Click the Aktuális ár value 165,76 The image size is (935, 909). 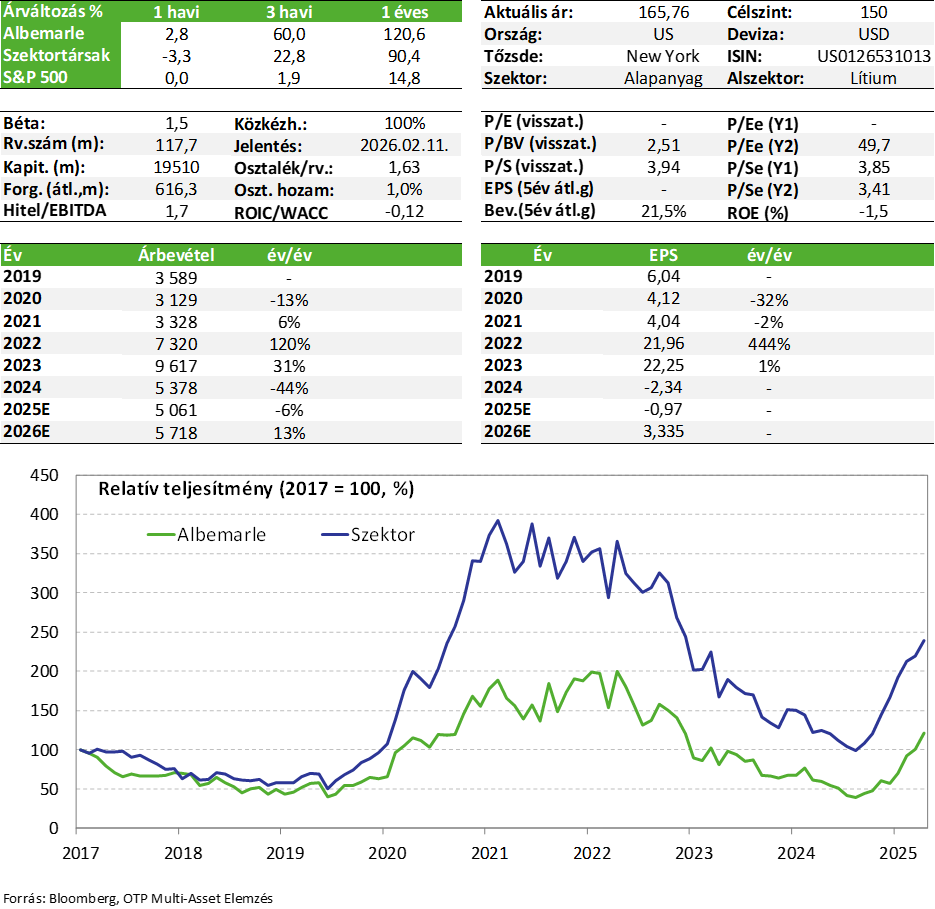coord(663,12)
